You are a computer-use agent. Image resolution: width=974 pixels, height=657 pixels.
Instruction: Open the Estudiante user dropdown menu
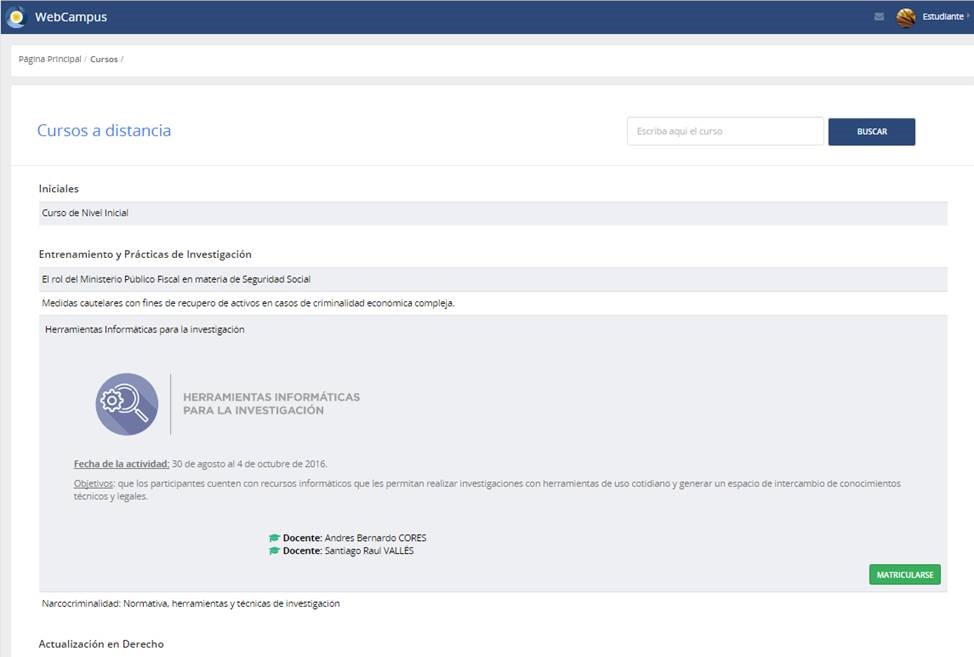(943, 17)
